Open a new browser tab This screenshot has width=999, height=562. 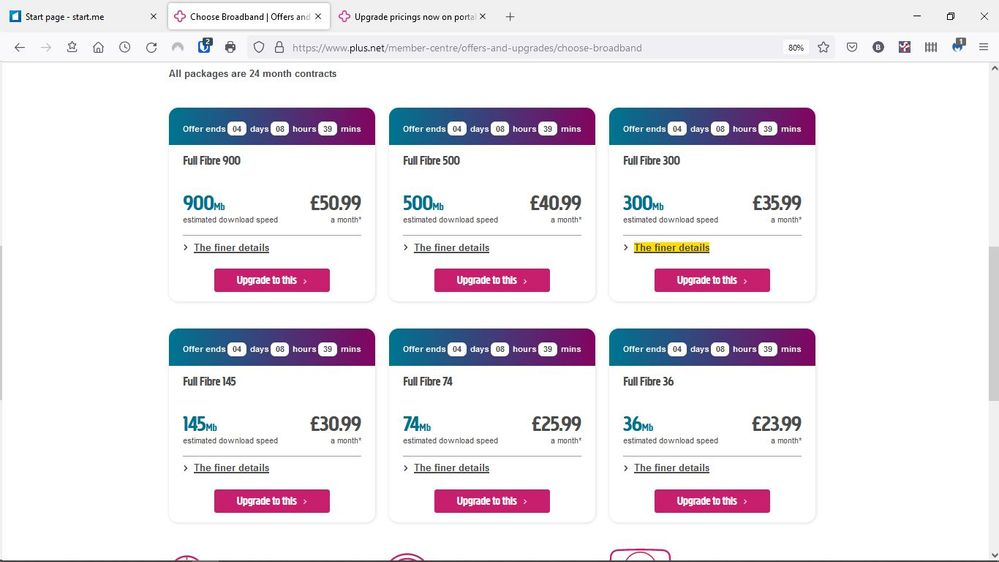tap(510, 17)
